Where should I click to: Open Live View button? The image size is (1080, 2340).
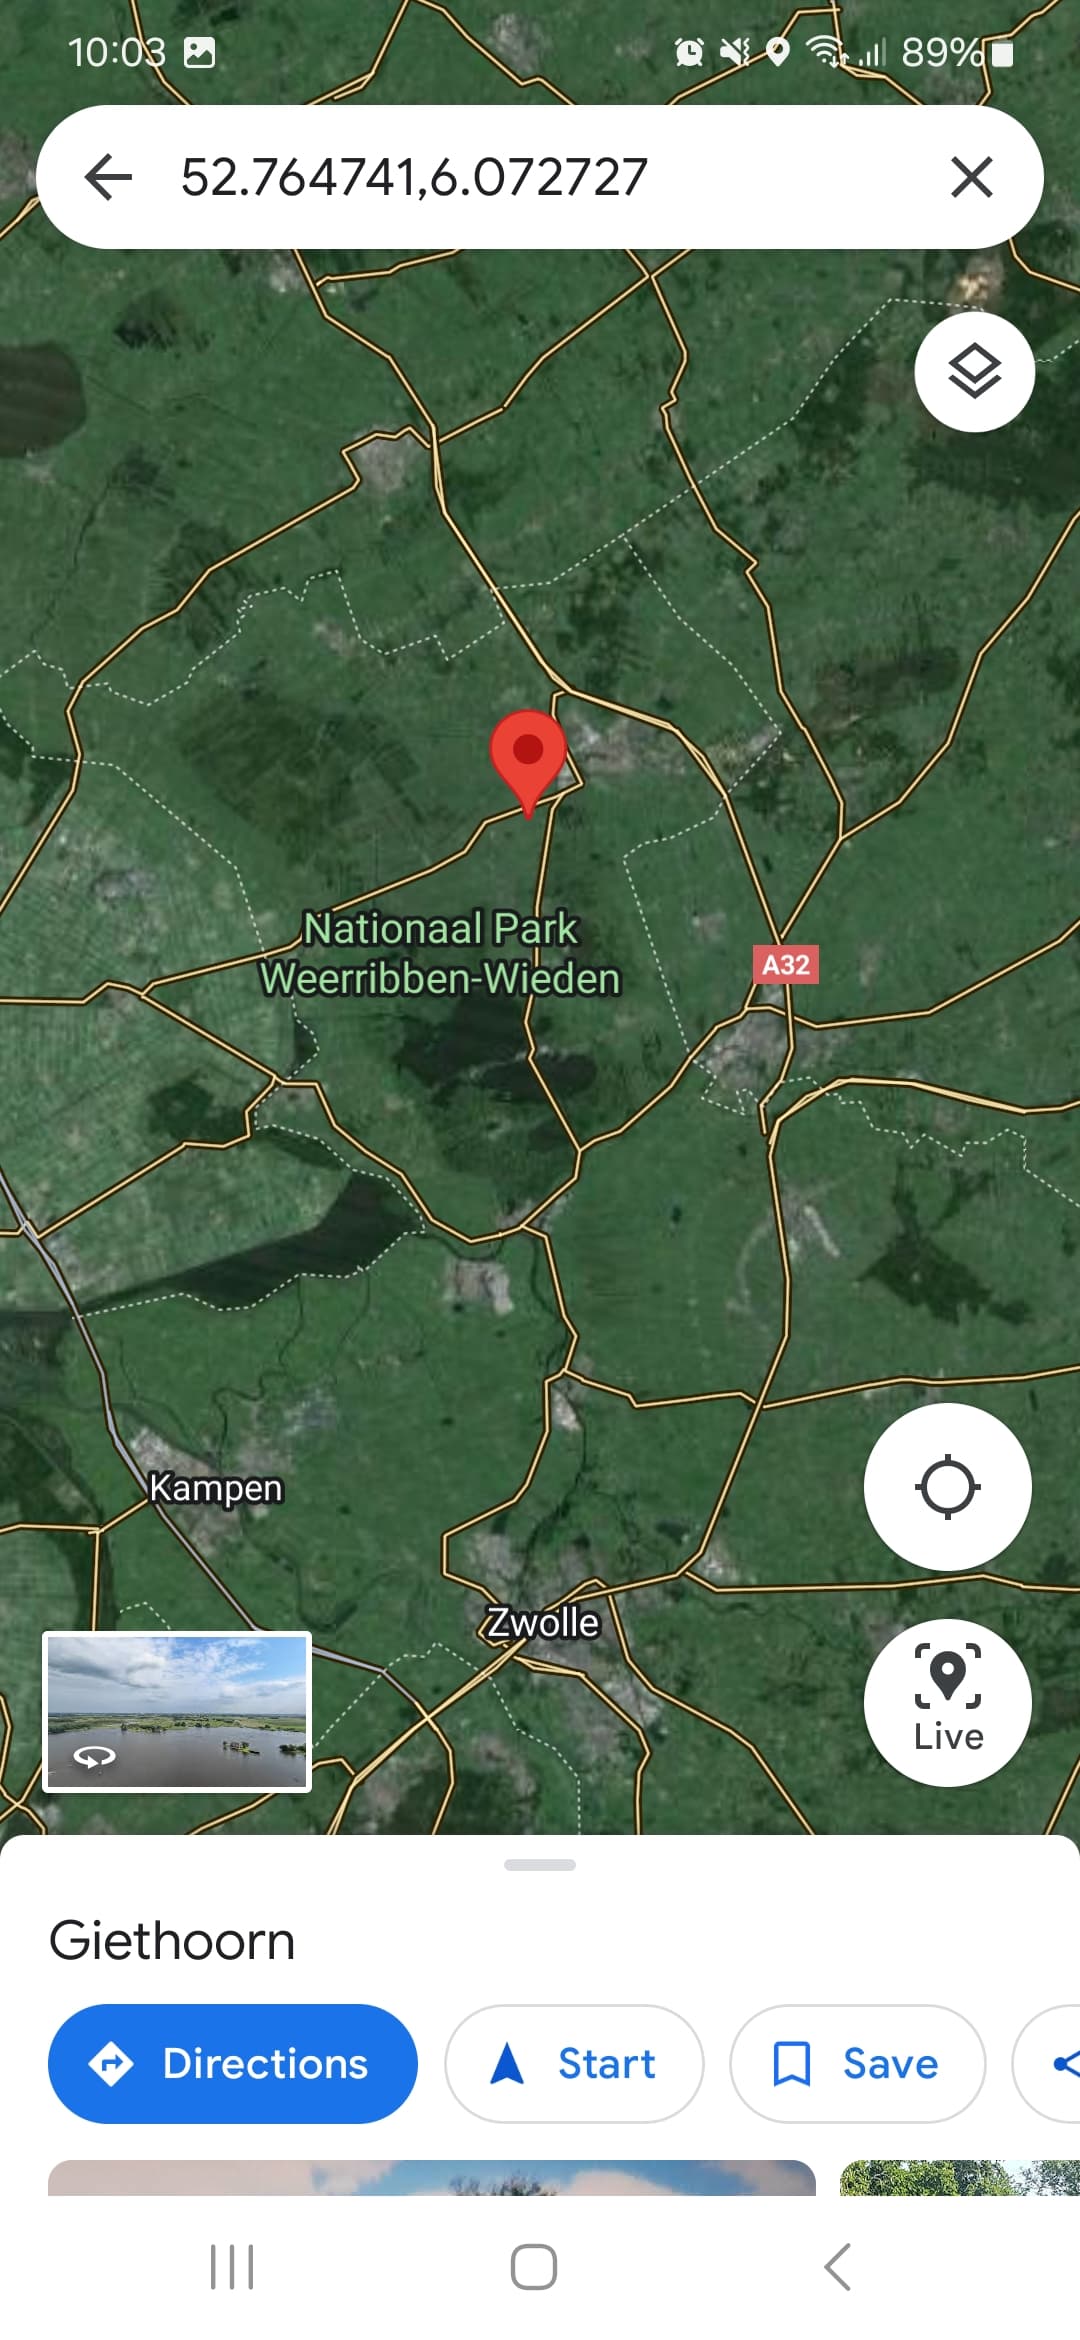947,1703
